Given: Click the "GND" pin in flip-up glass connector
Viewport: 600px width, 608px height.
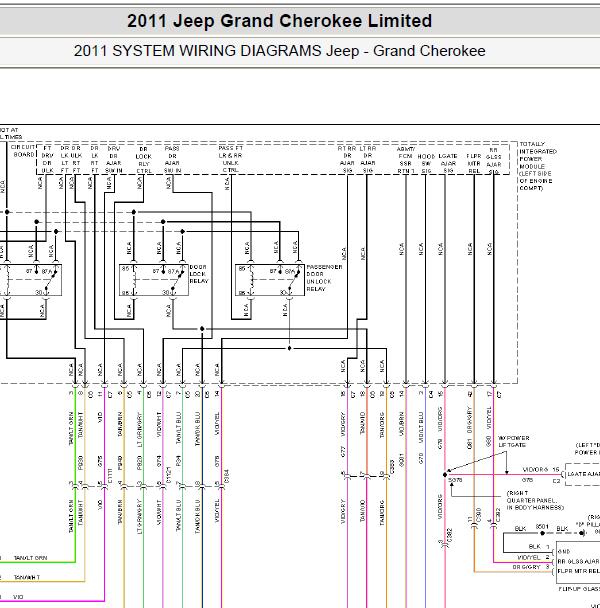Looking at the screenshot, I should pyautogui.click(x=564, y=551).
